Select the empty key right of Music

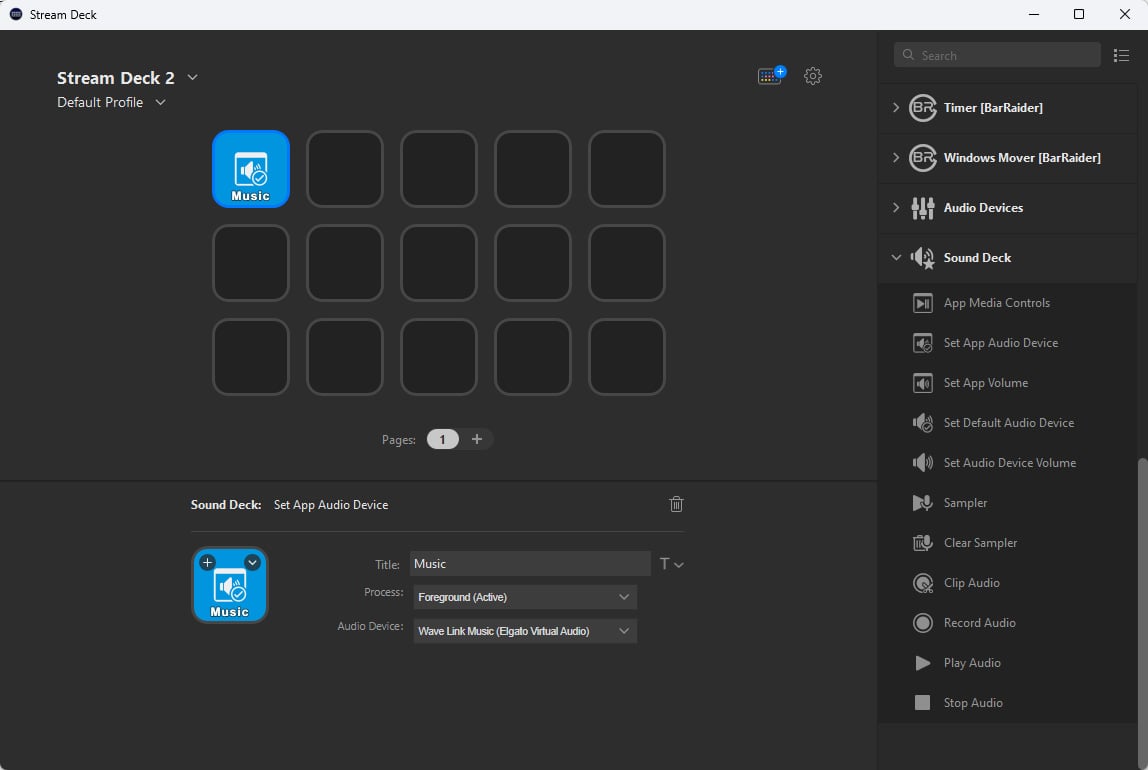point(345,169)
